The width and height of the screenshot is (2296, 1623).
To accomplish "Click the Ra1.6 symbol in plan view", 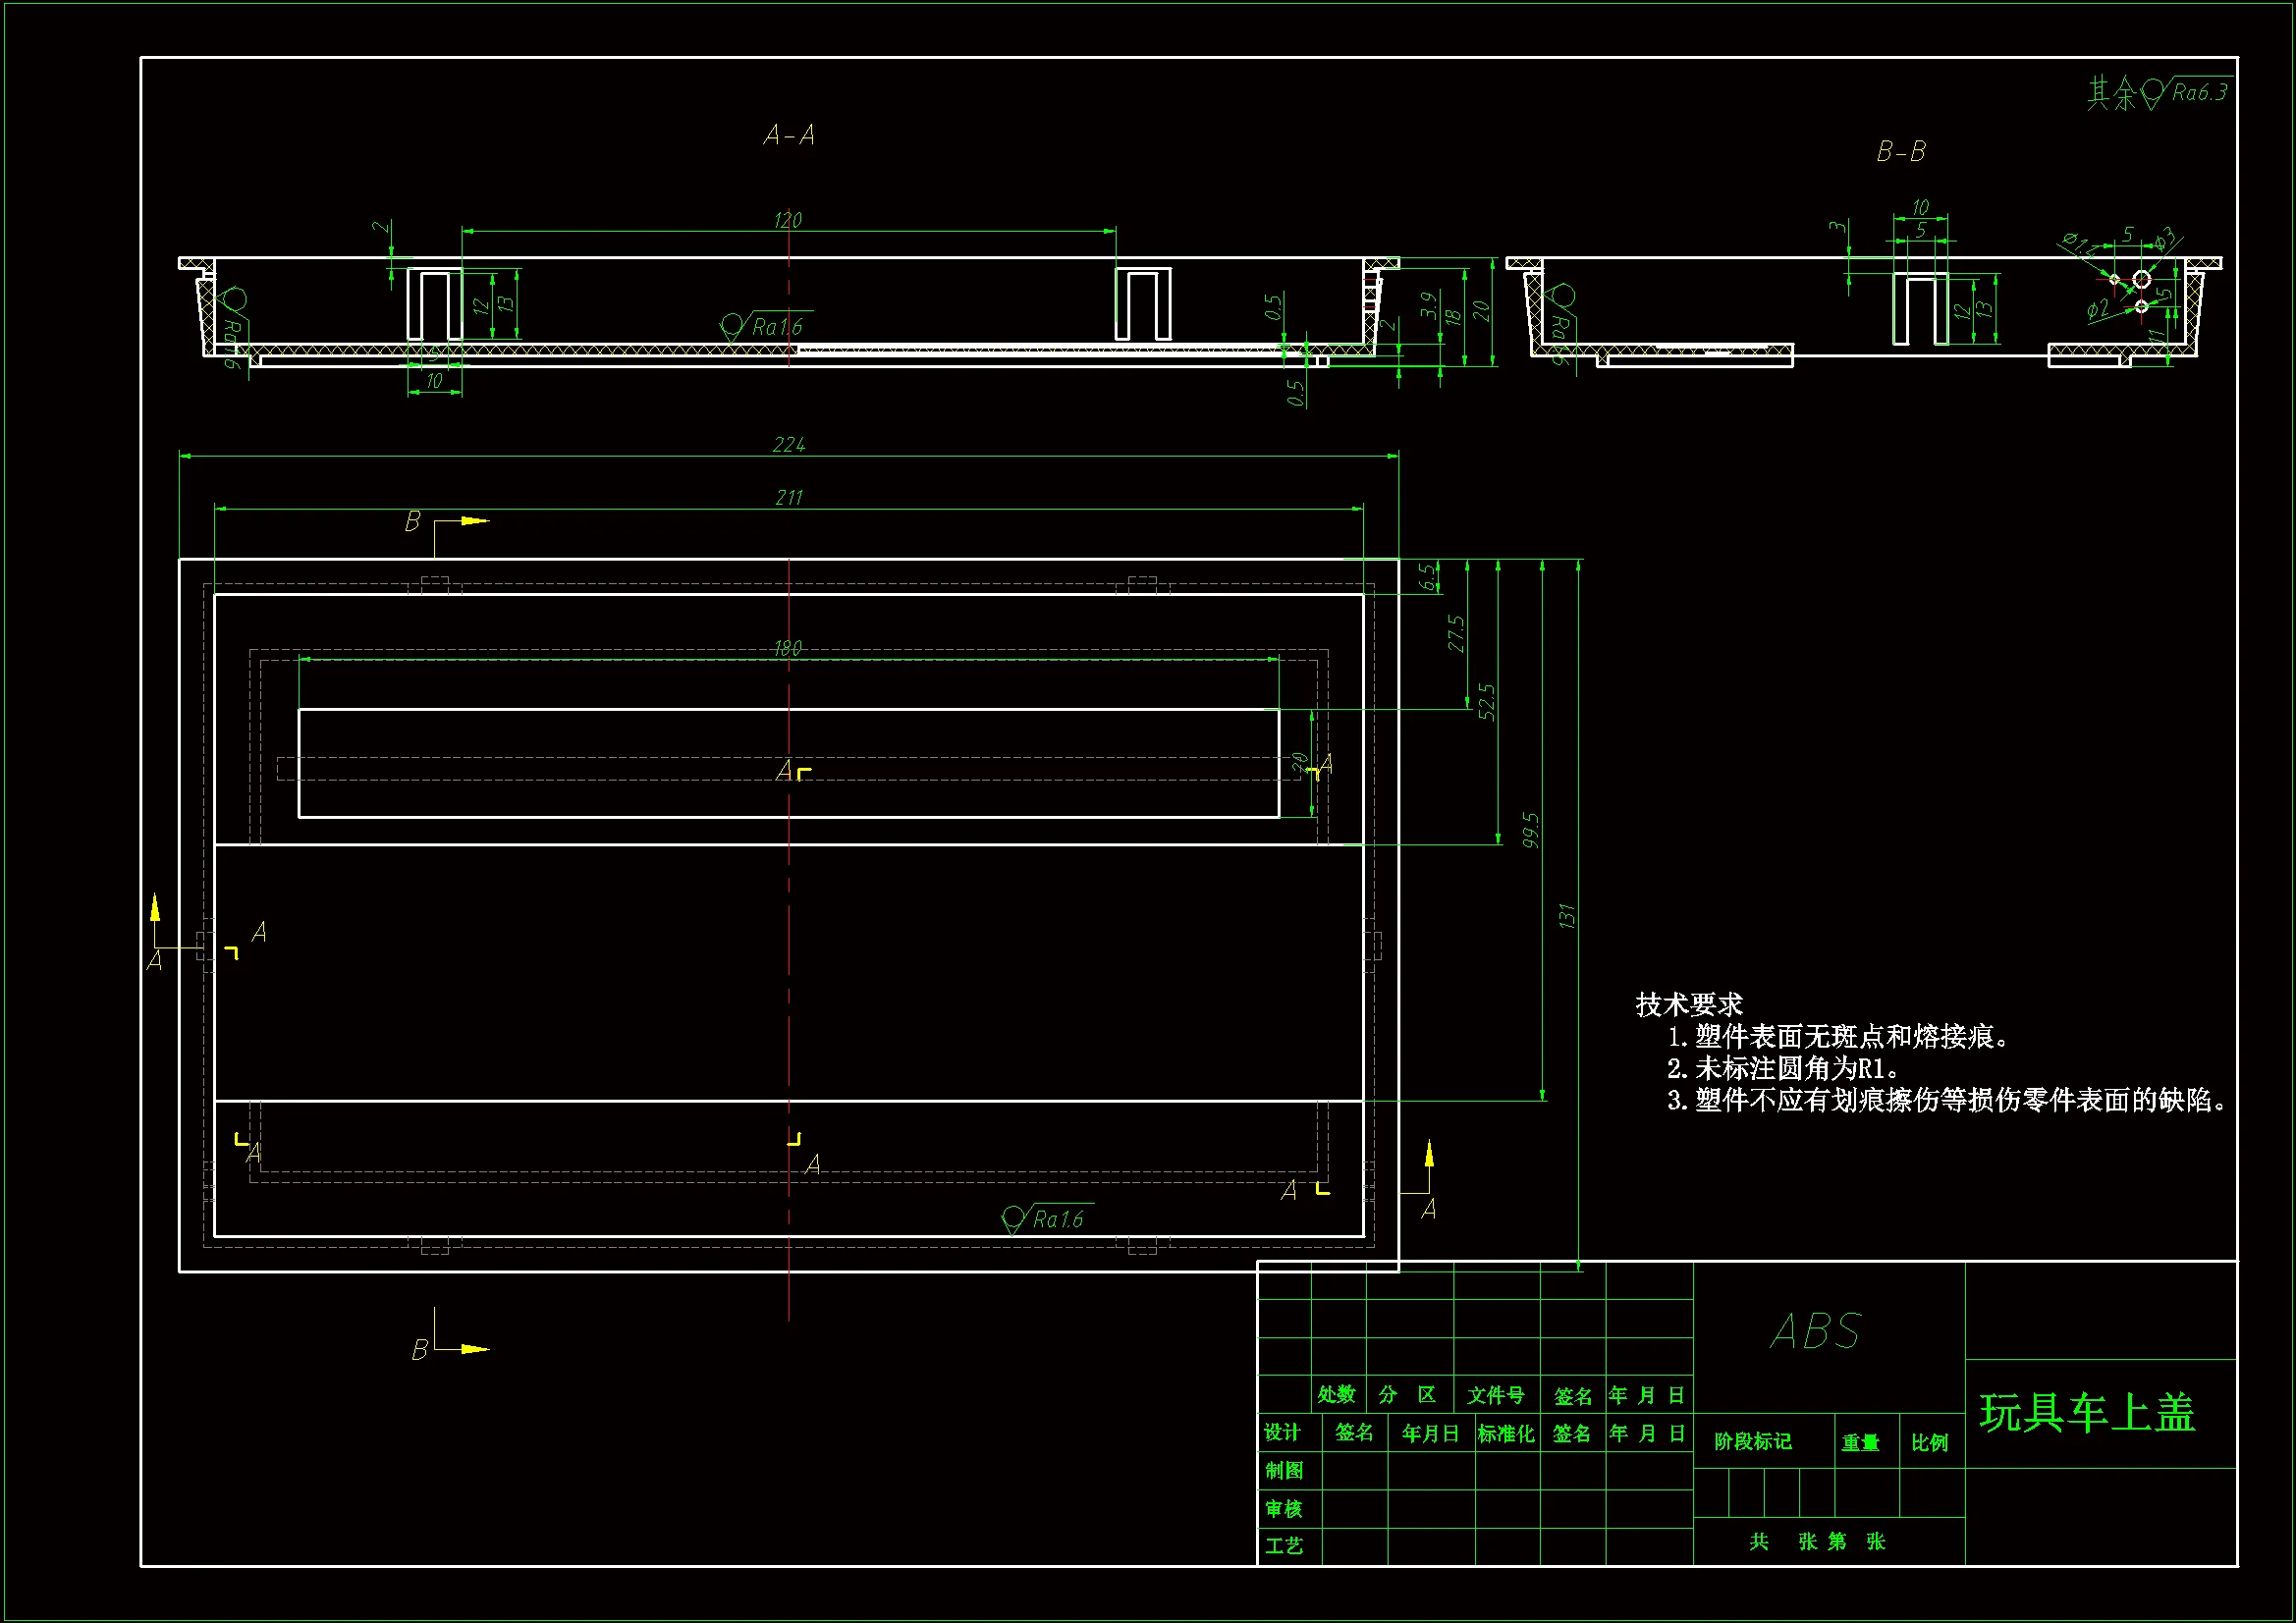I will (1045, 1218).
